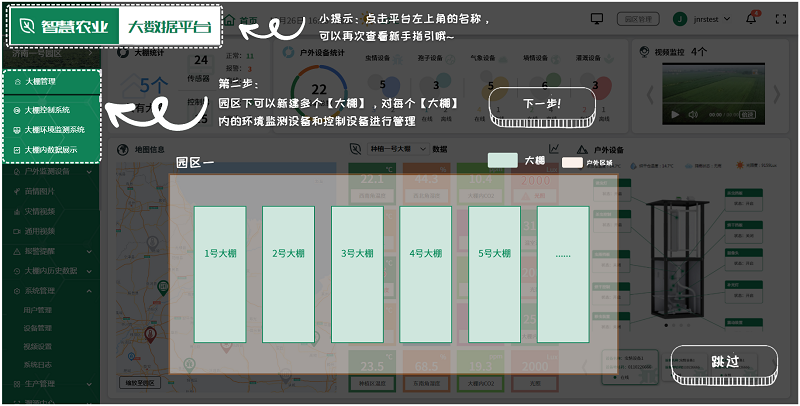This screenshot has height=406, width=800.
Task: Click the monitor display icon in header
Action: 598,18
